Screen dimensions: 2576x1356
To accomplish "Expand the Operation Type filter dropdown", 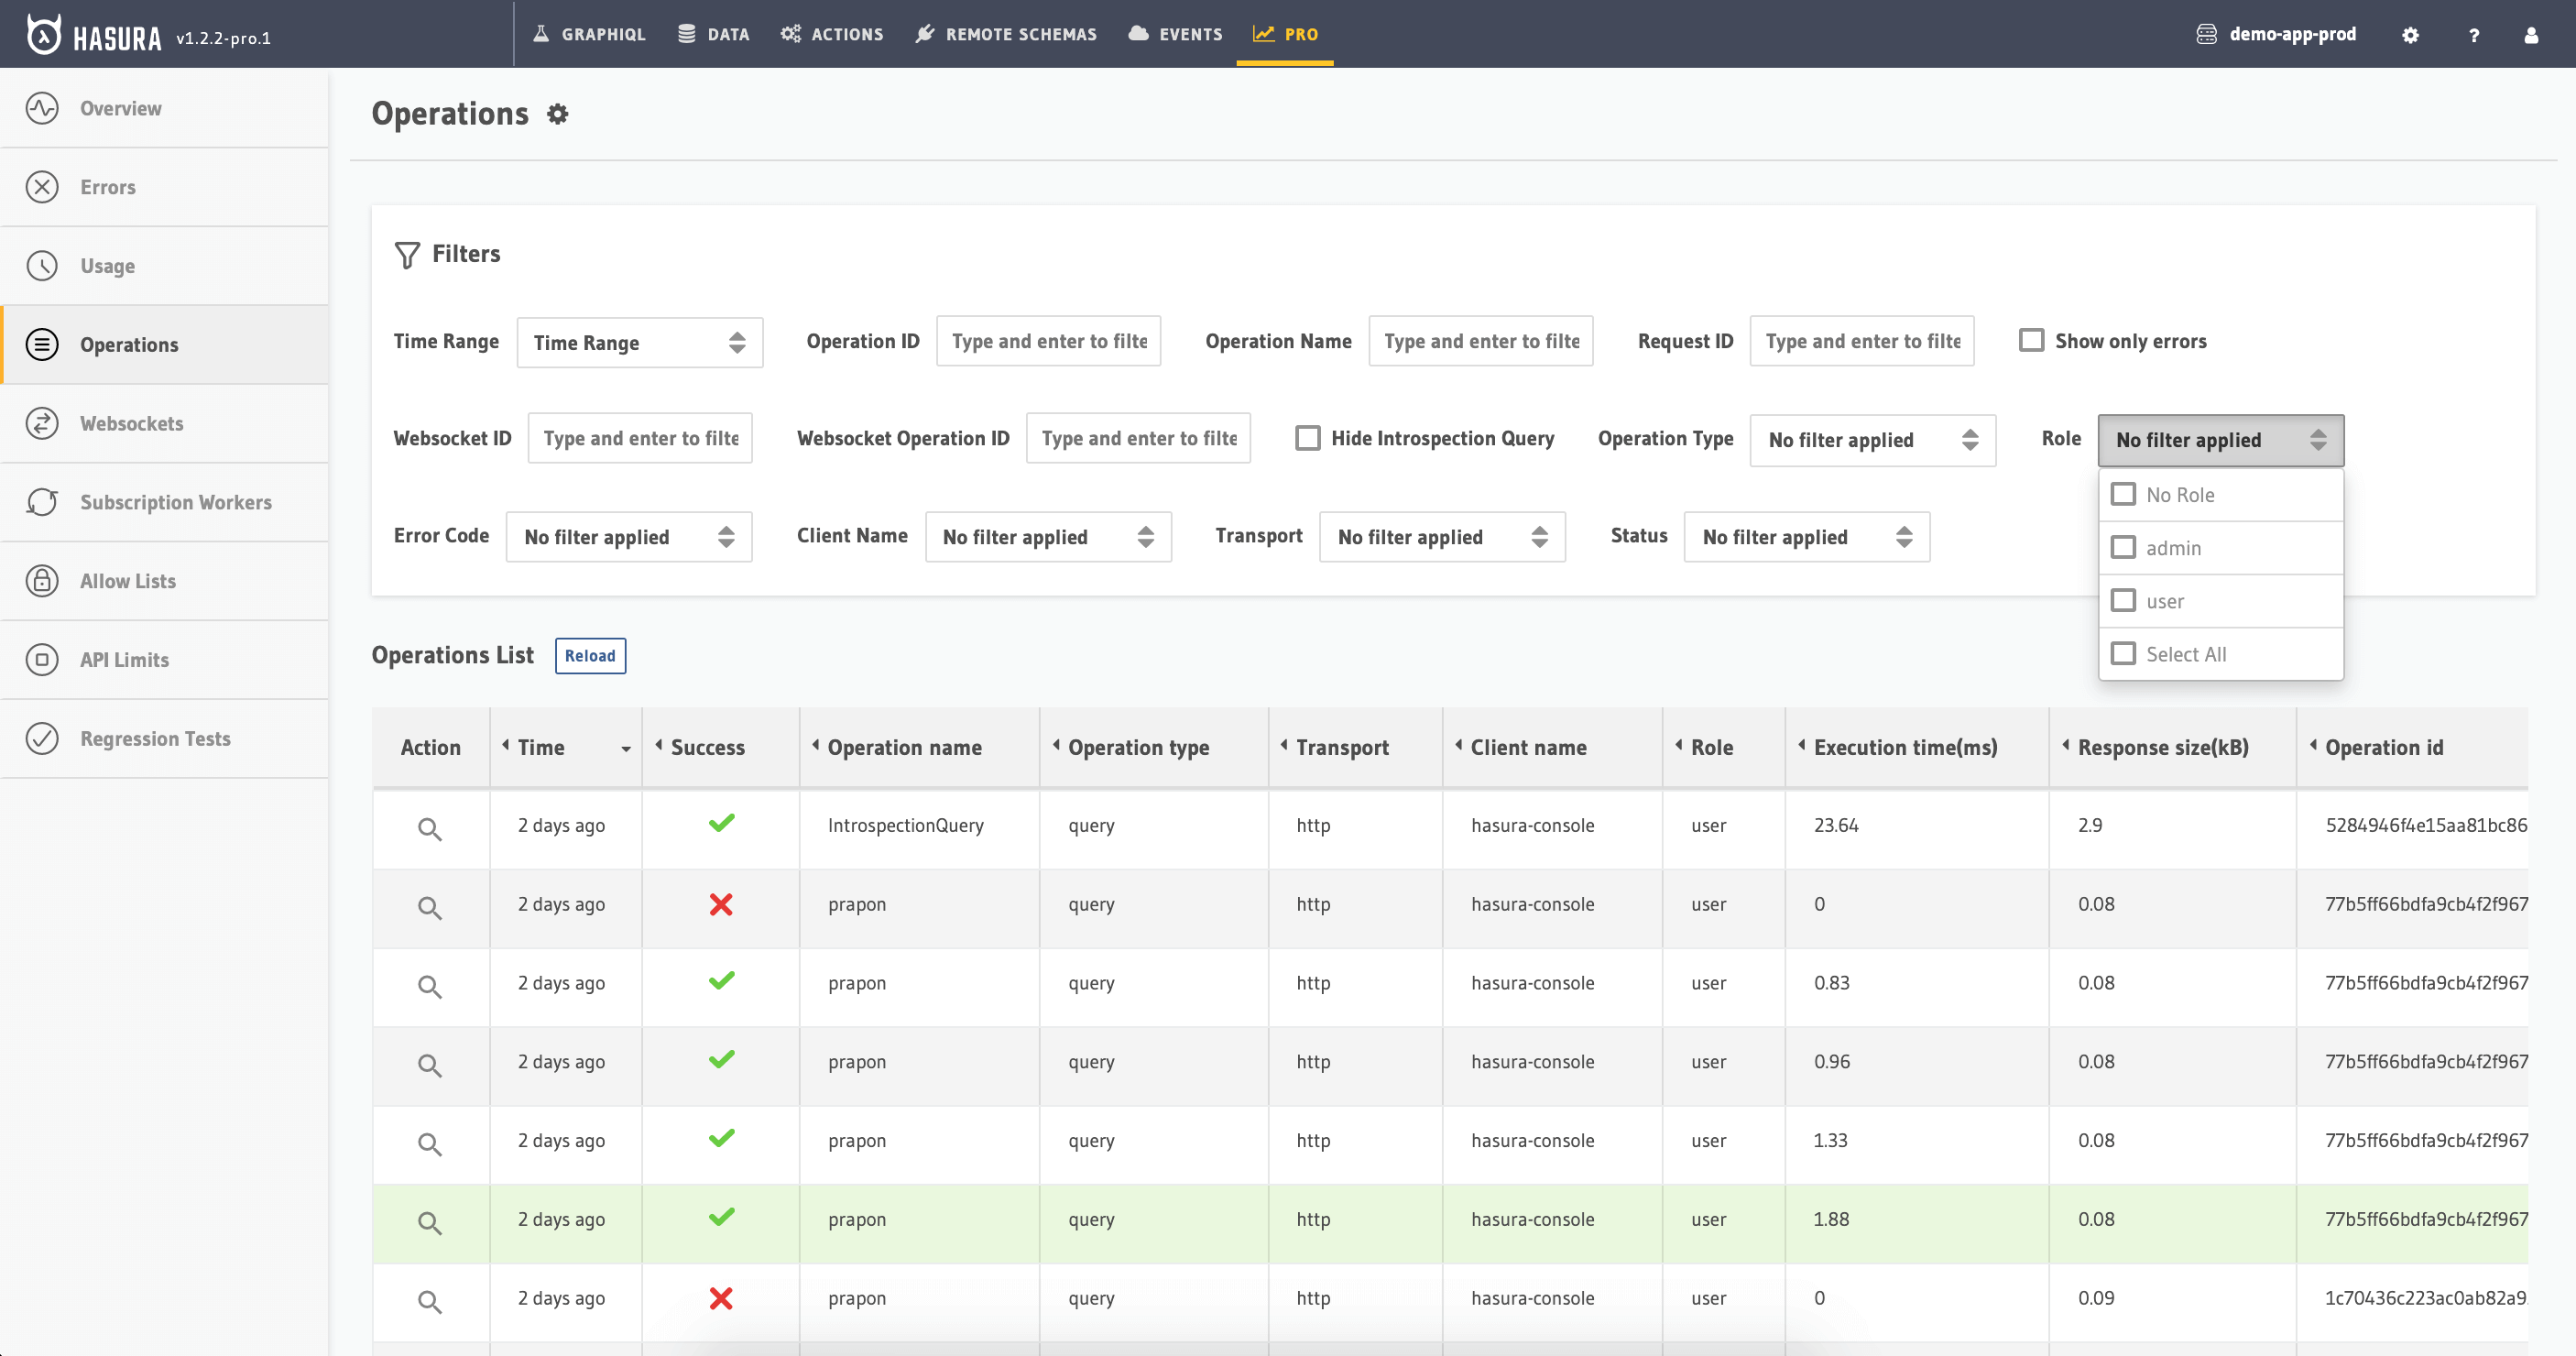I will (x=1872, y=440).
